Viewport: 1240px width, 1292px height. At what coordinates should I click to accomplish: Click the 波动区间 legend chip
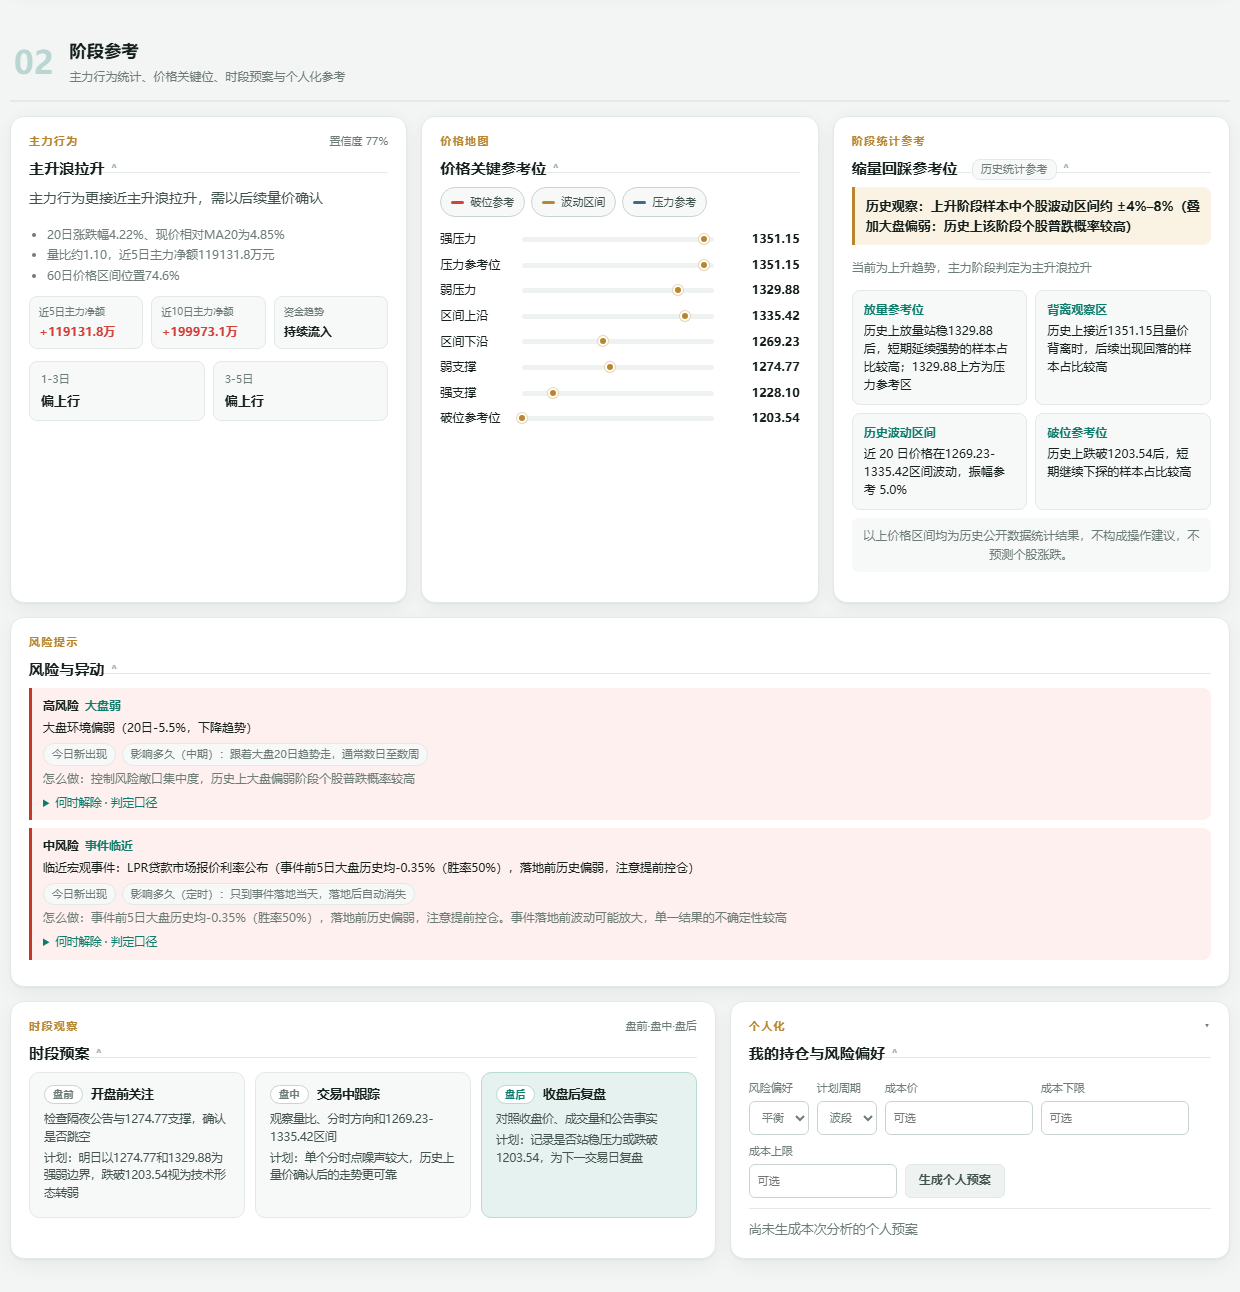click(574, 202)
